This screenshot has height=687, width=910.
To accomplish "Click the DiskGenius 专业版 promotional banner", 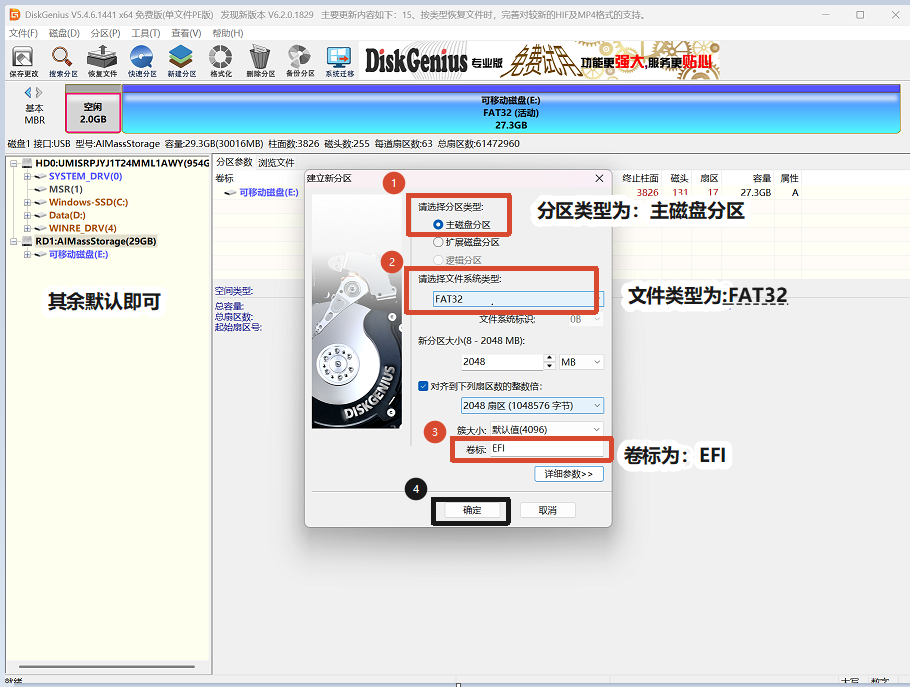I will pyautogui.click(x=540, y=60).
